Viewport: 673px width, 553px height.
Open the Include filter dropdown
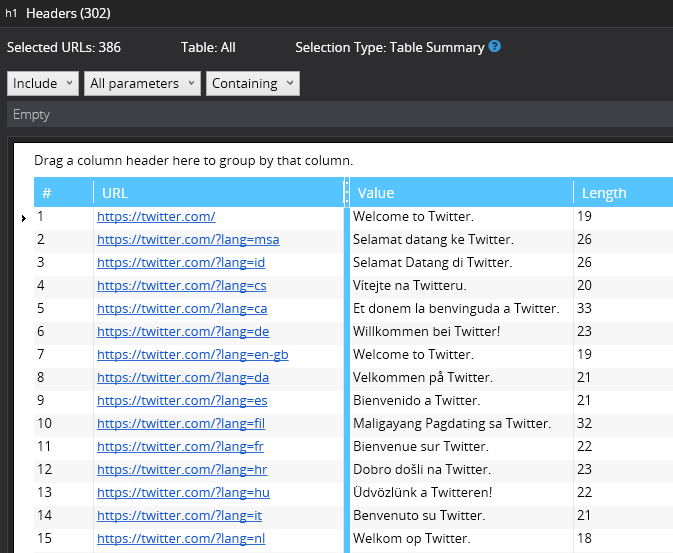pos(42,84)
